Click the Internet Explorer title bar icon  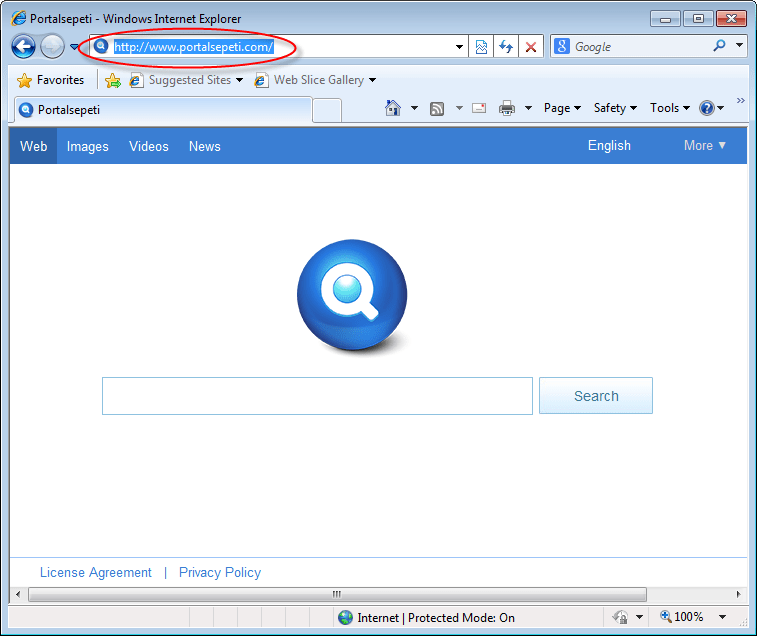[x=18, y=18]
